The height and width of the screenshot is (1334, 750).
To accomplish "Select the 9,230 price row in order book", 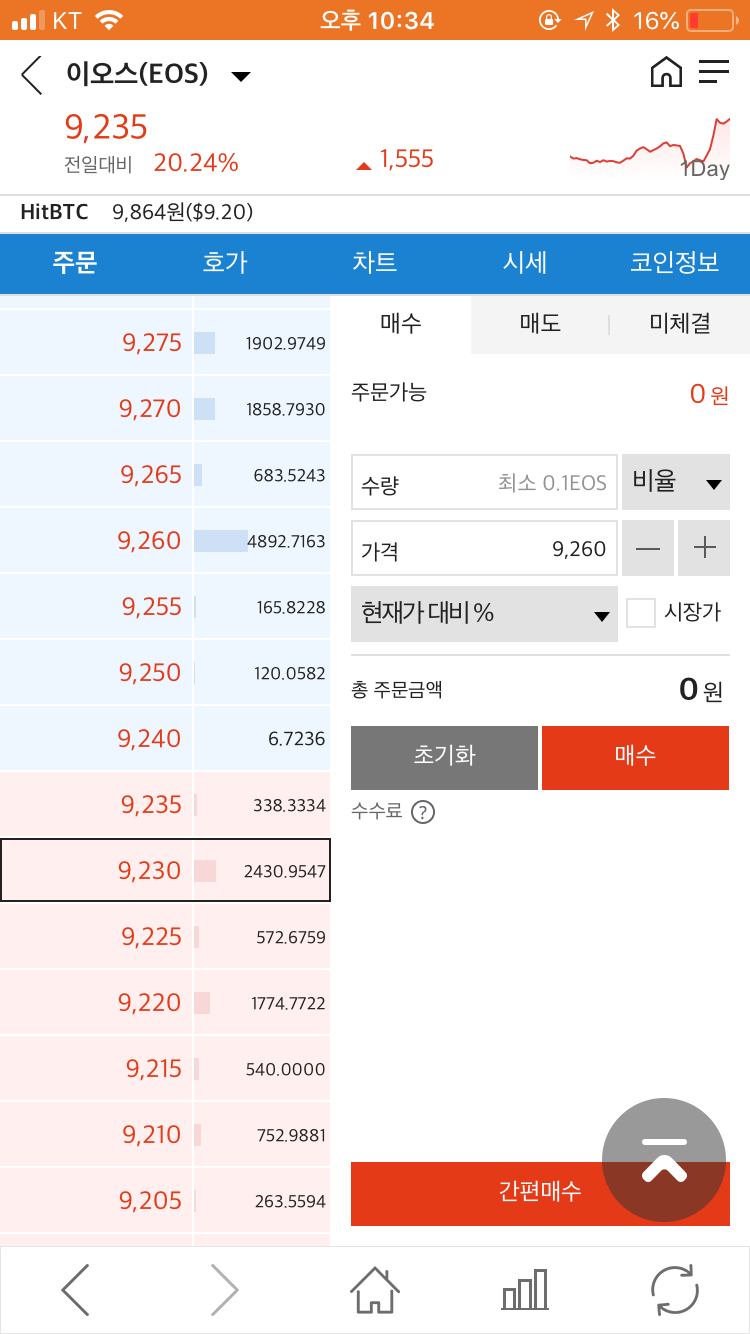I will coord(165,870).
